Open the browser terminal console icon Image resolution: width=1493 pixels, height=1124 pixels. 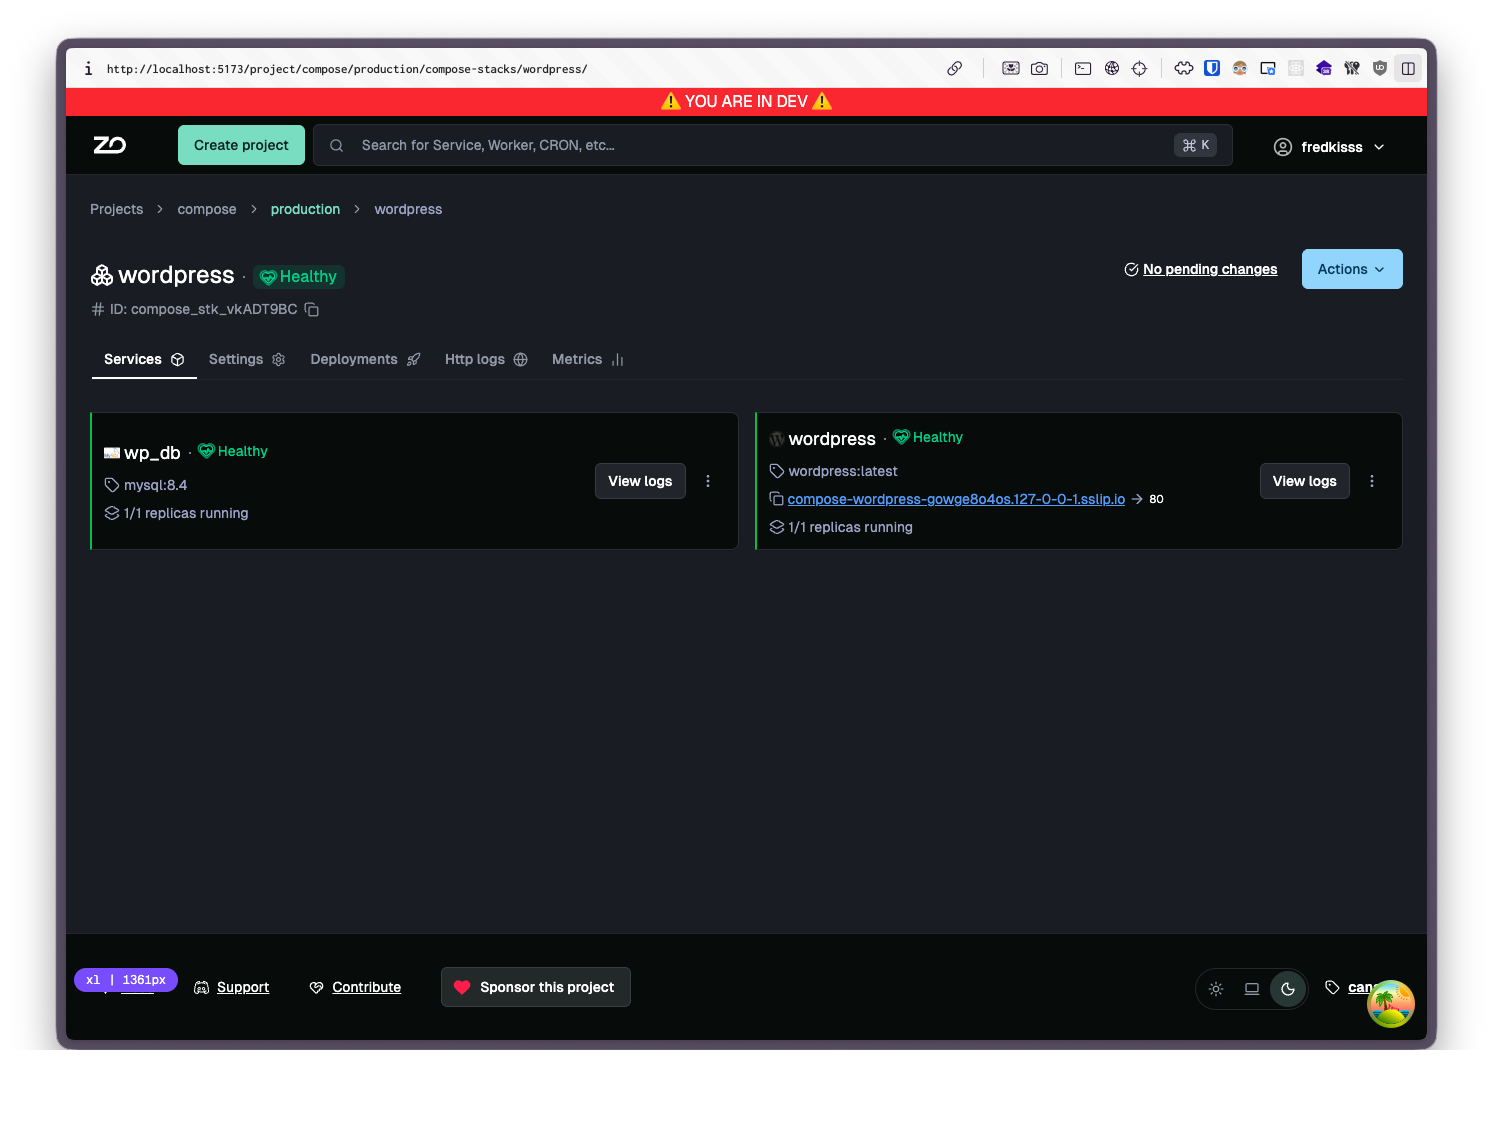[1083, 68]
